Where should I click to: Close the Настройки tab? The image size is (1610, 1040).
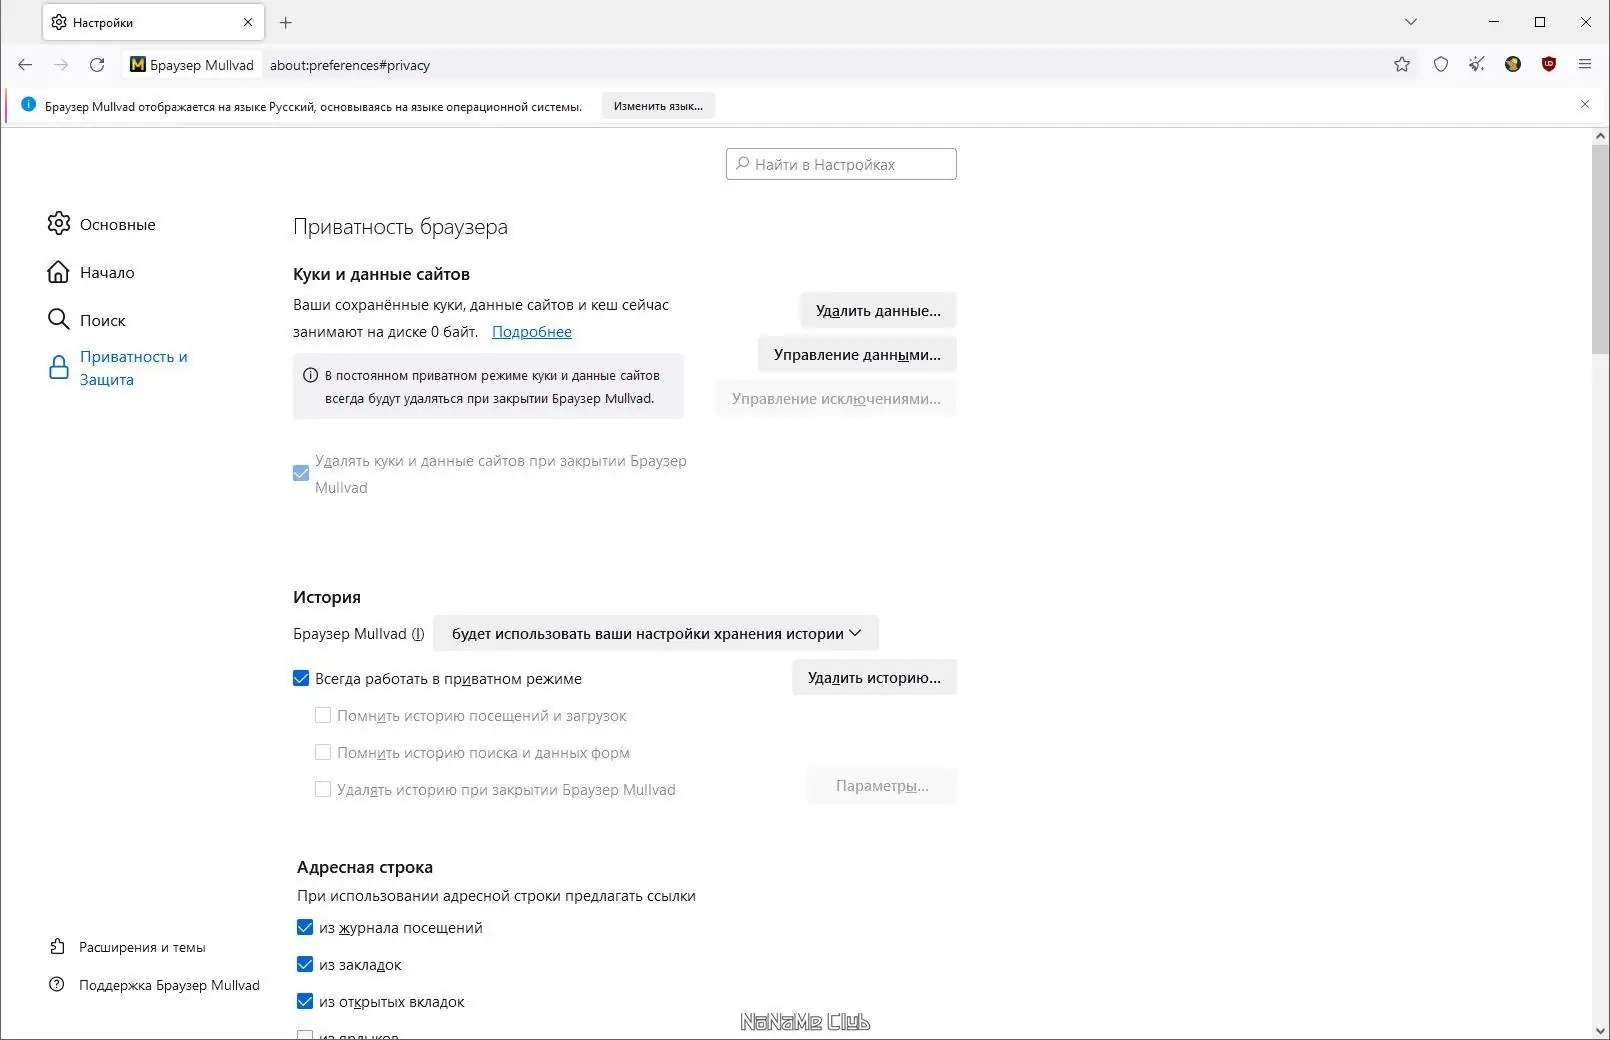pos(248,22)
